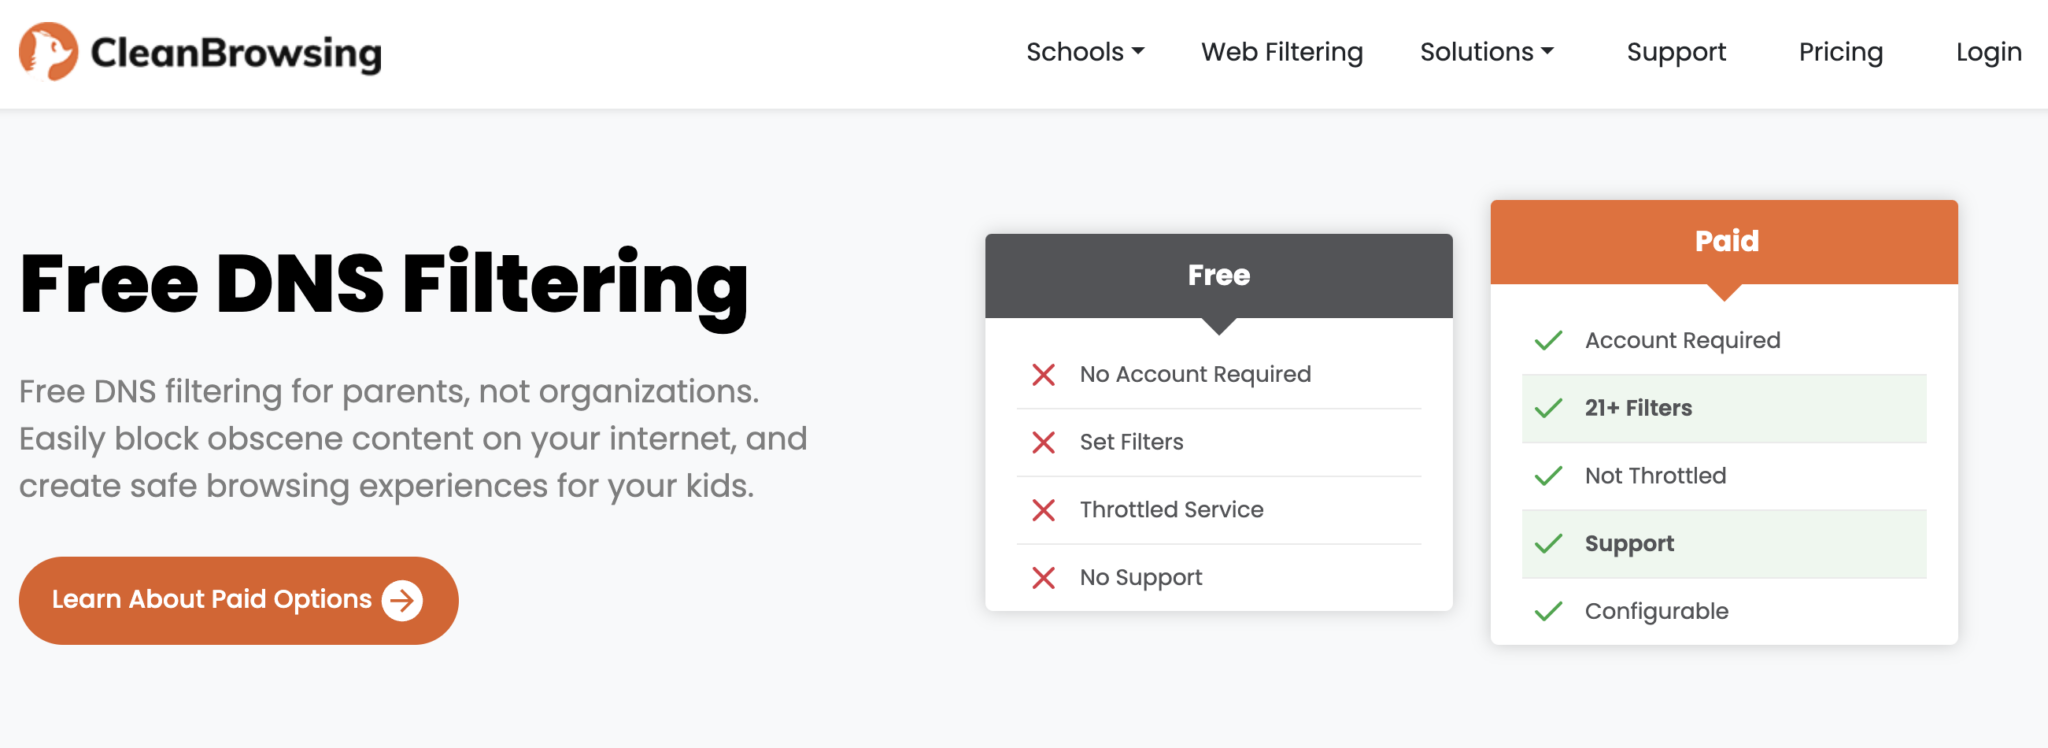Click green checkmark beside Account Required
This screenshot has height=748, width=2048.
tap(1548, 341)
